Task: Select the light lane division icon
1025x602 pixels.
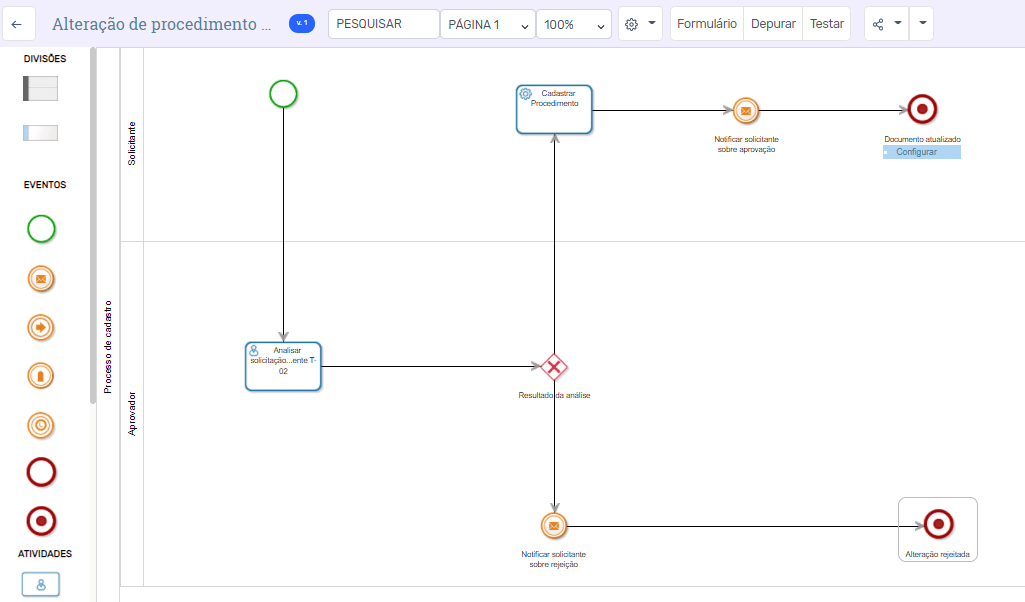Action: (x=39, y=131)
